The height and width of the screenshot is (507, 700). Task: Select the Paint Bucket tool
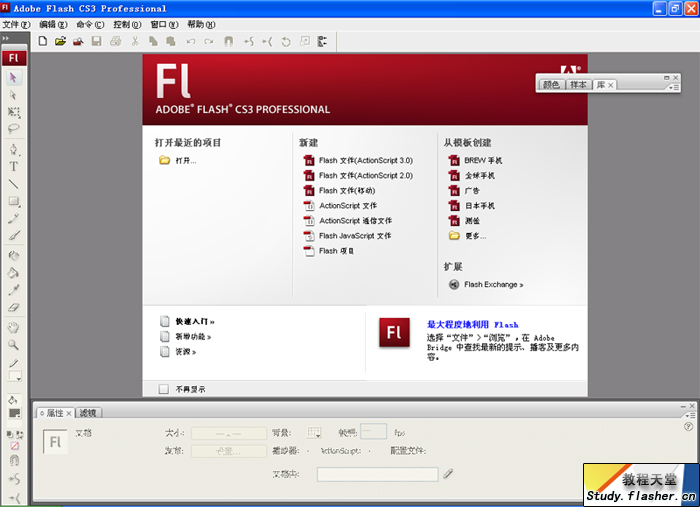(x=14, y=273)
